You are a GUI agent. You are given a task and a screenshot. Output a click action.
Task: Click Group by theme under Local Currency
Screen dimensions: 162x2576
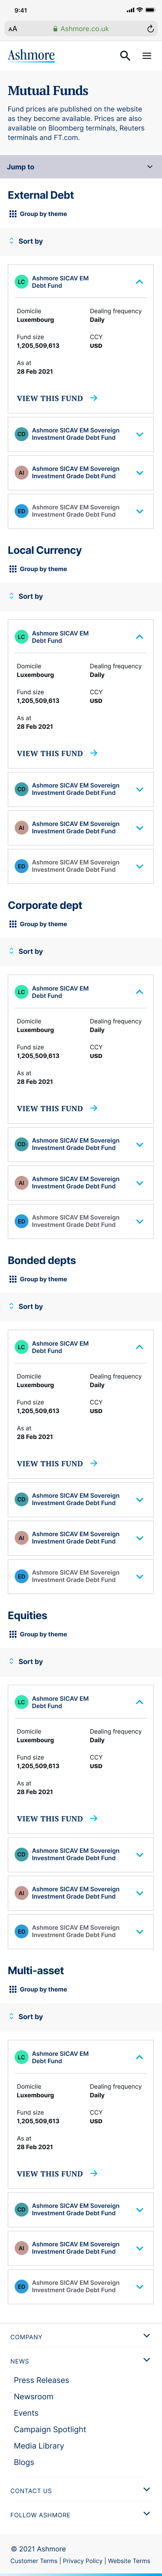pyautogui.click(x=43, y=569)
